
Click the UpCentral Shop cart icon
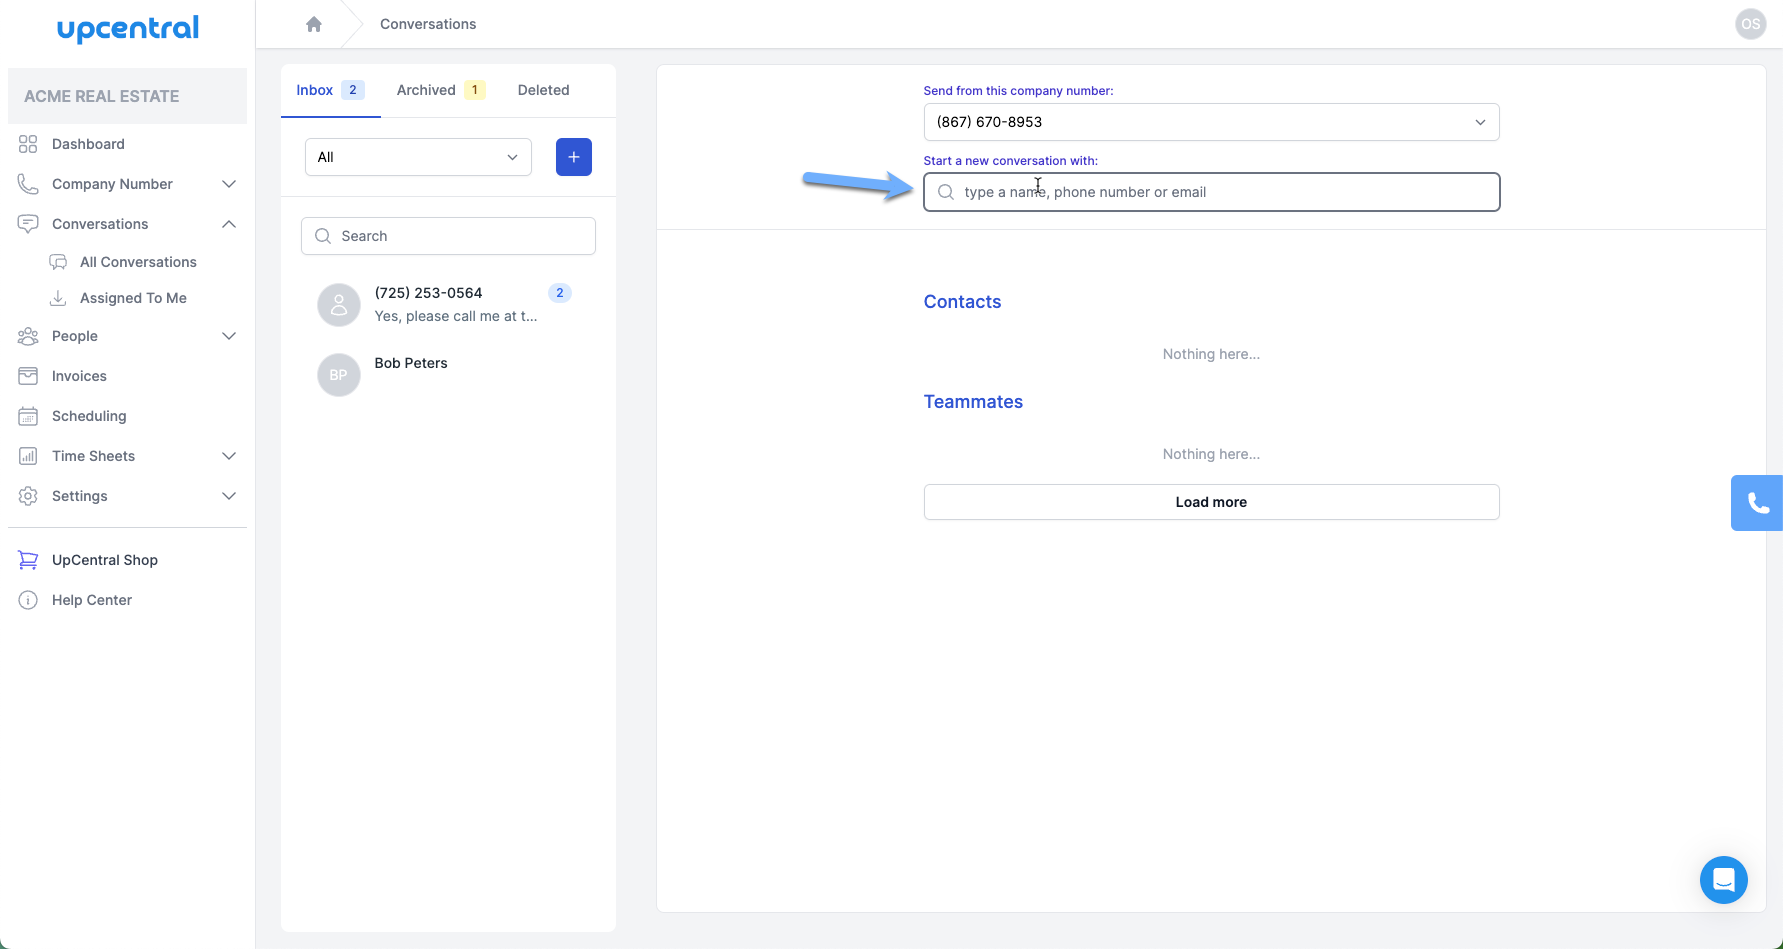[28, 559]
